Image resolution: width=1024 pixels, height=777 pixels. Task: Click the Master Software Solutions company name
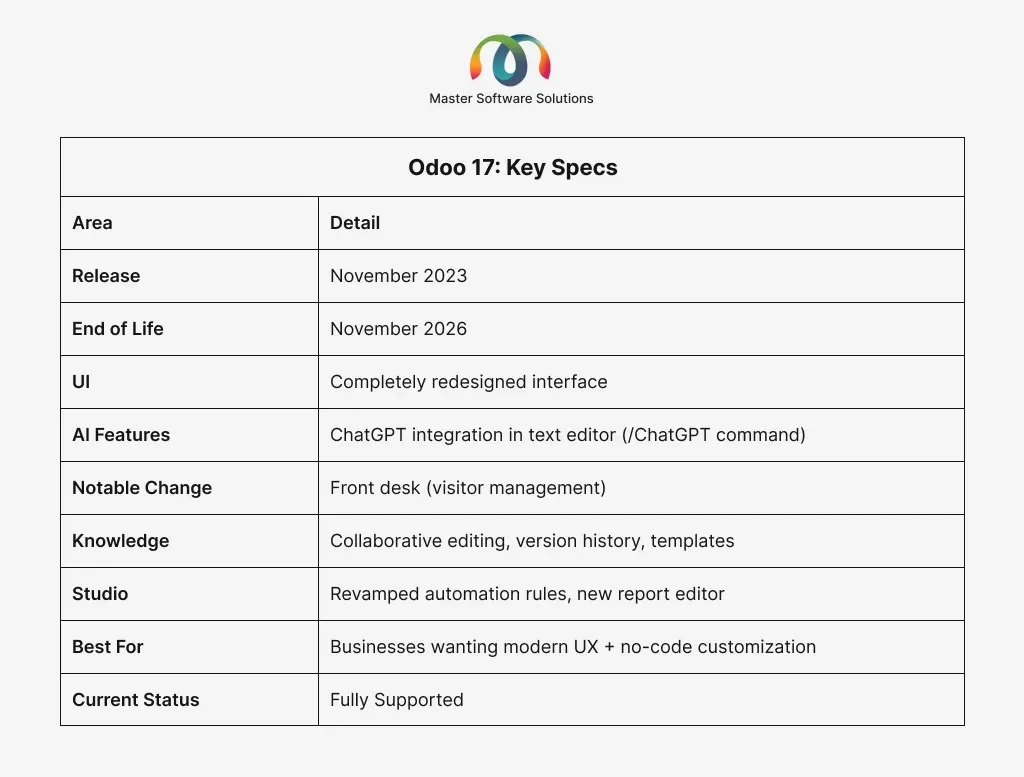[511, 98]
